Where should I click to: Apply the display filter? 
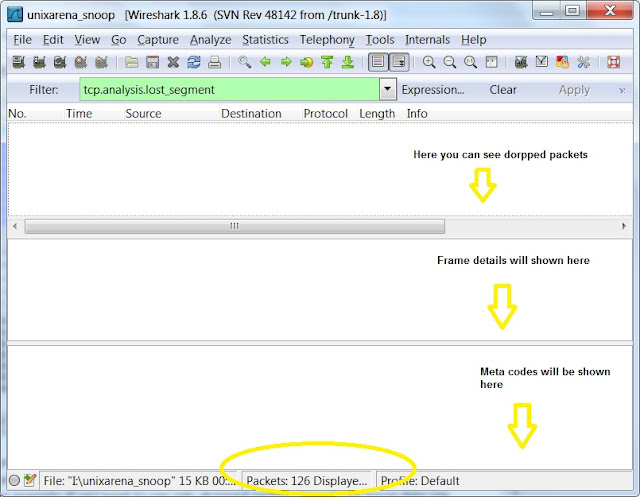[574, 90]
